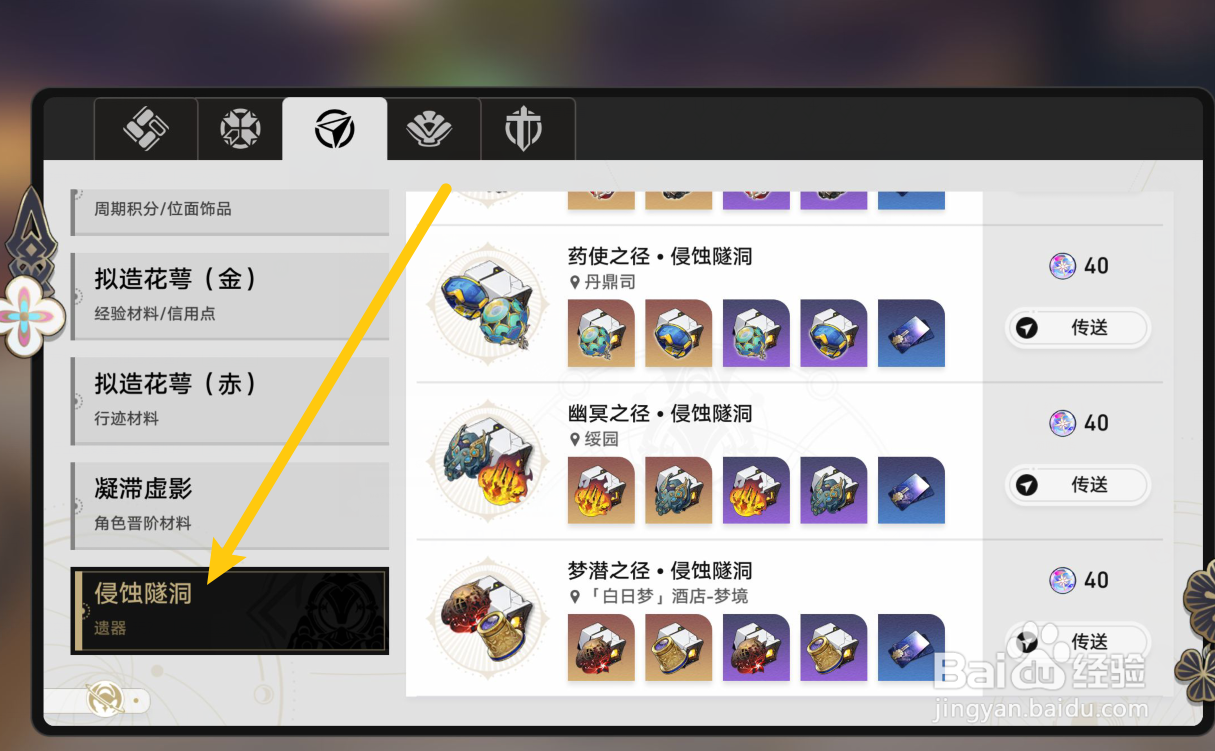Switch to the second compass-icon tab
This screenshot has height=751, width=1215.
(x=240, y=129)
